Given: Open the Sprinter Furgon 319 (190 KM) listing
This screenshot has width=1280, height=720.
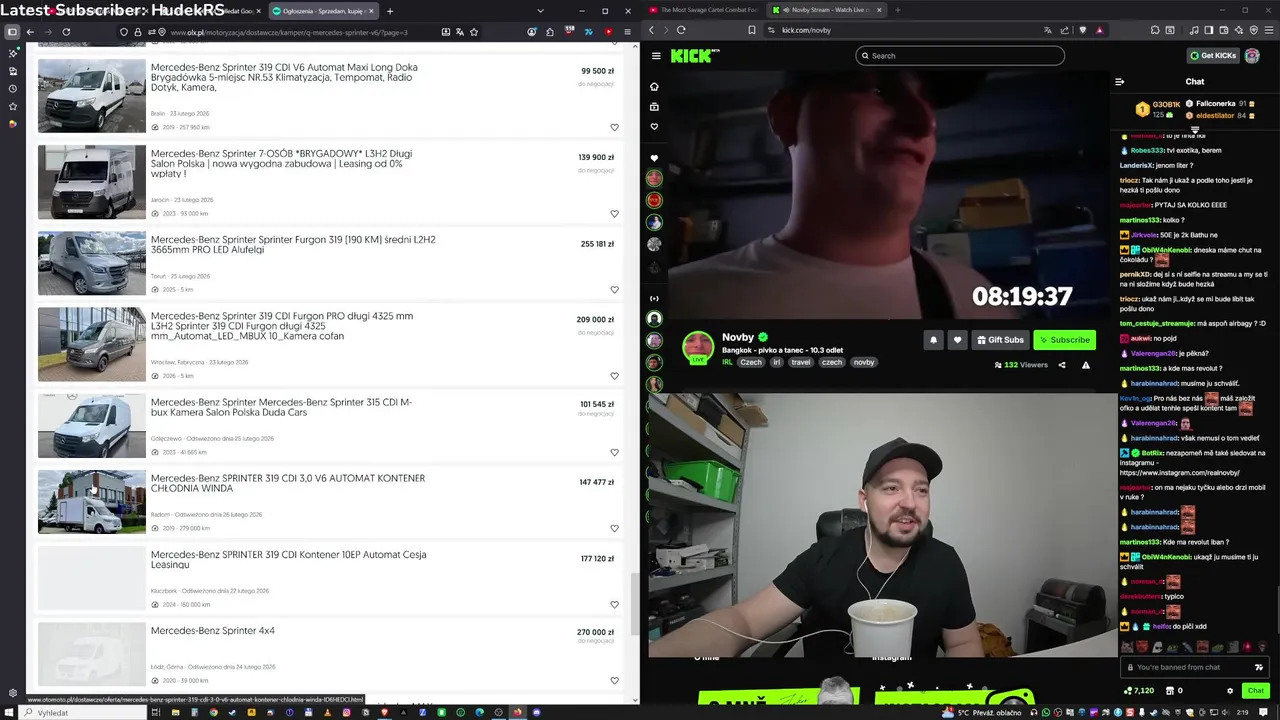Looking at the screenshot, I should 293,244.
